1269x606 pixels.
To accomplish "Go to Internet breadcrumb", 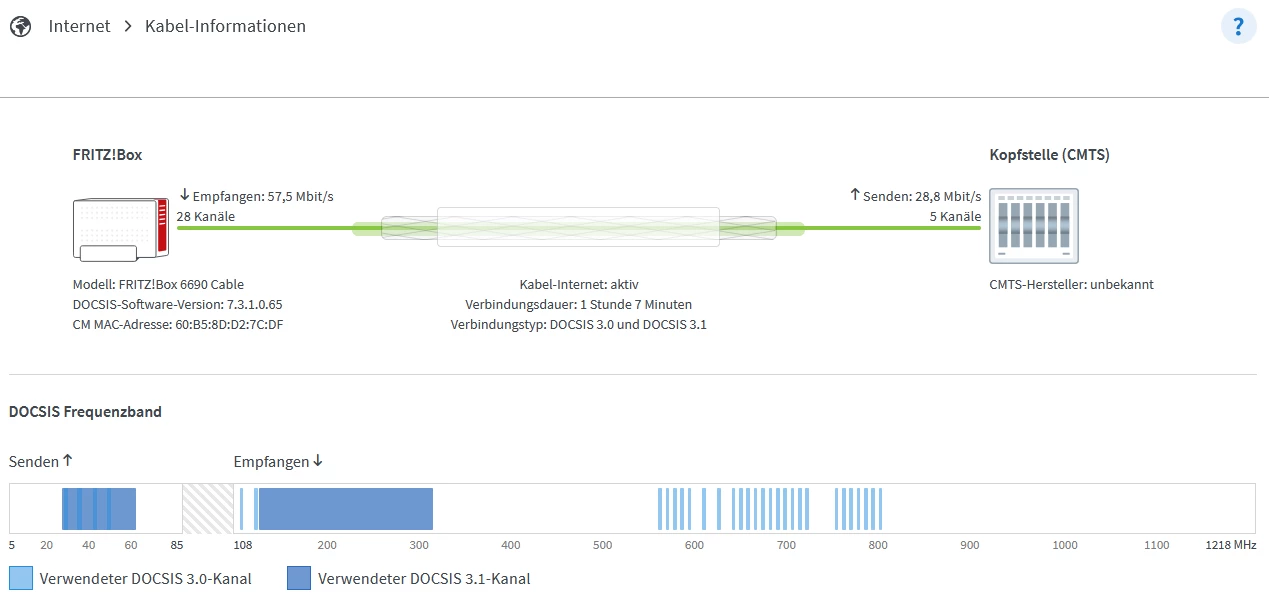I will pyautogui.click(x=79, y=26).
